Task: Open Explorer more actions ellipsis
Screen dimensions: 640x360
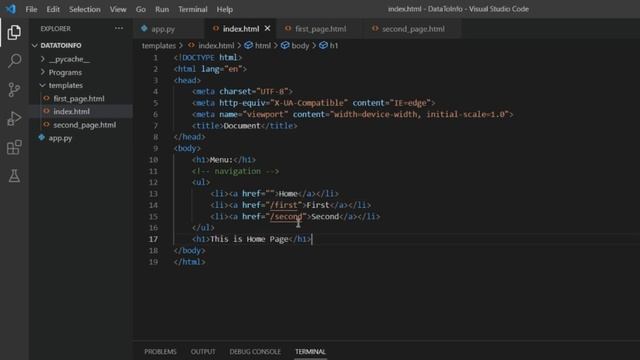Action: click(x=119, y=28)
